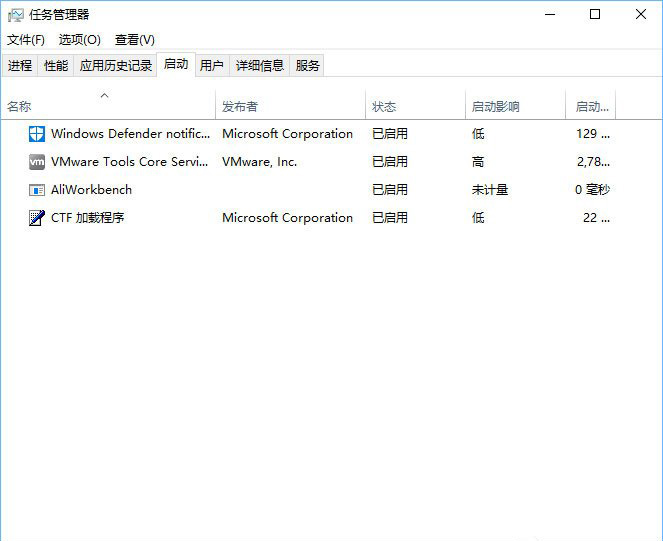The width and height of the screenshot is (663, 541).
Task: Switch to the 性能 tab
Action: 56,66
